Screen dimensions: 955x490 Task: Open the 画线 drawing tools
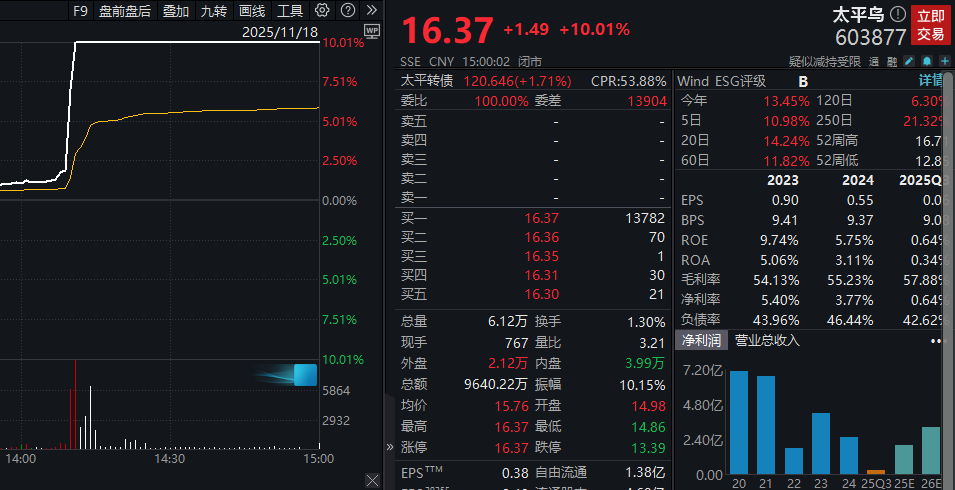252,10
